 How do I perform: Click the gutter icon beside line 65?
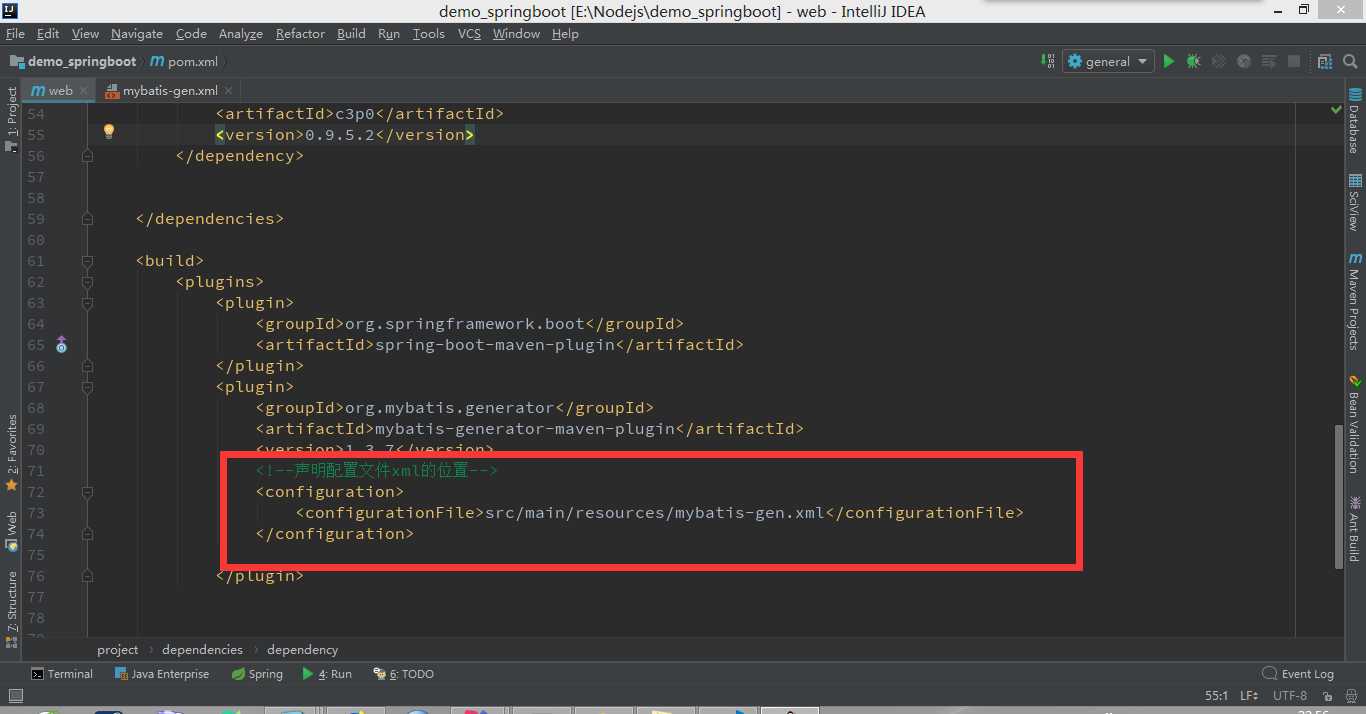[x=61, y=345]
